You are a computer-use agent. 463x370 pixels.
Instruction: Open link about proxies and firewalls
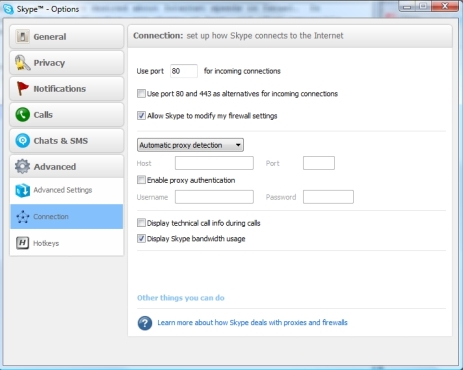tap(252, 323)
